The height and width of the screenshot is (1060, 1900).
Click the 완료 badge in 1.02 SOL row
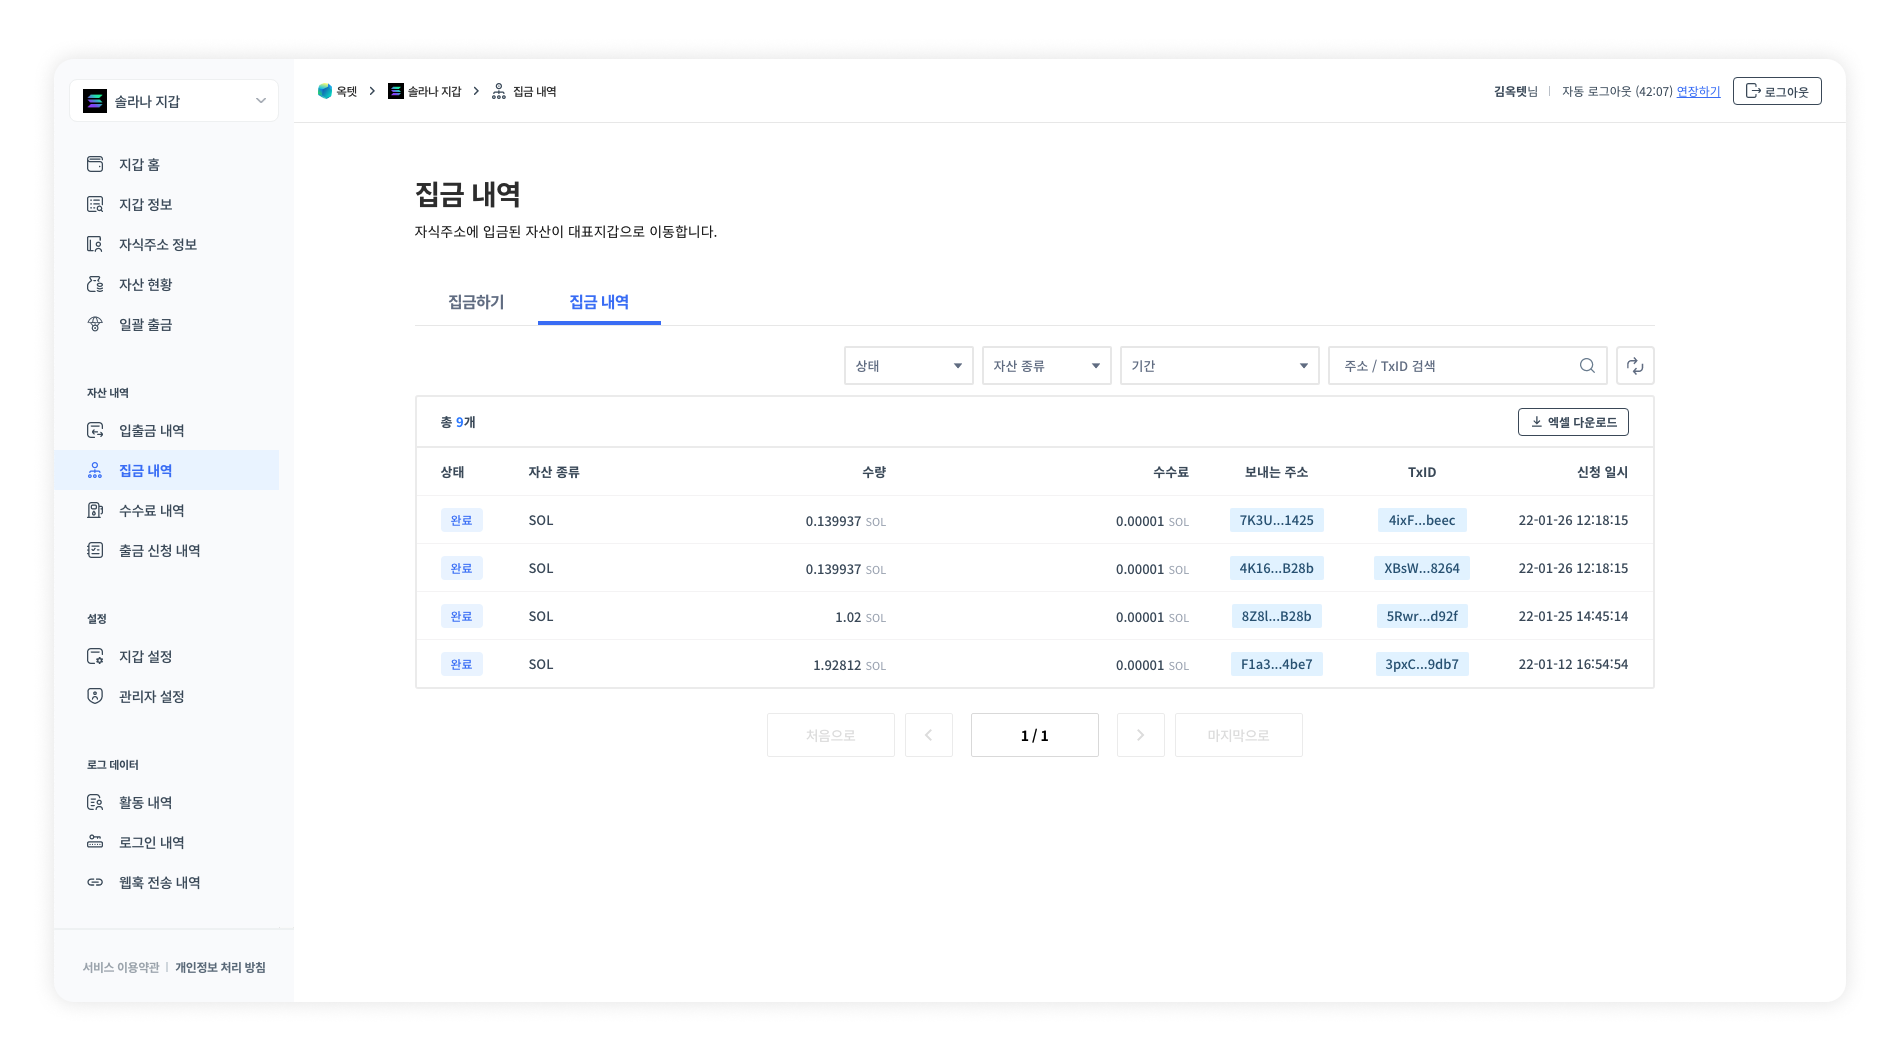pos(461,616)
